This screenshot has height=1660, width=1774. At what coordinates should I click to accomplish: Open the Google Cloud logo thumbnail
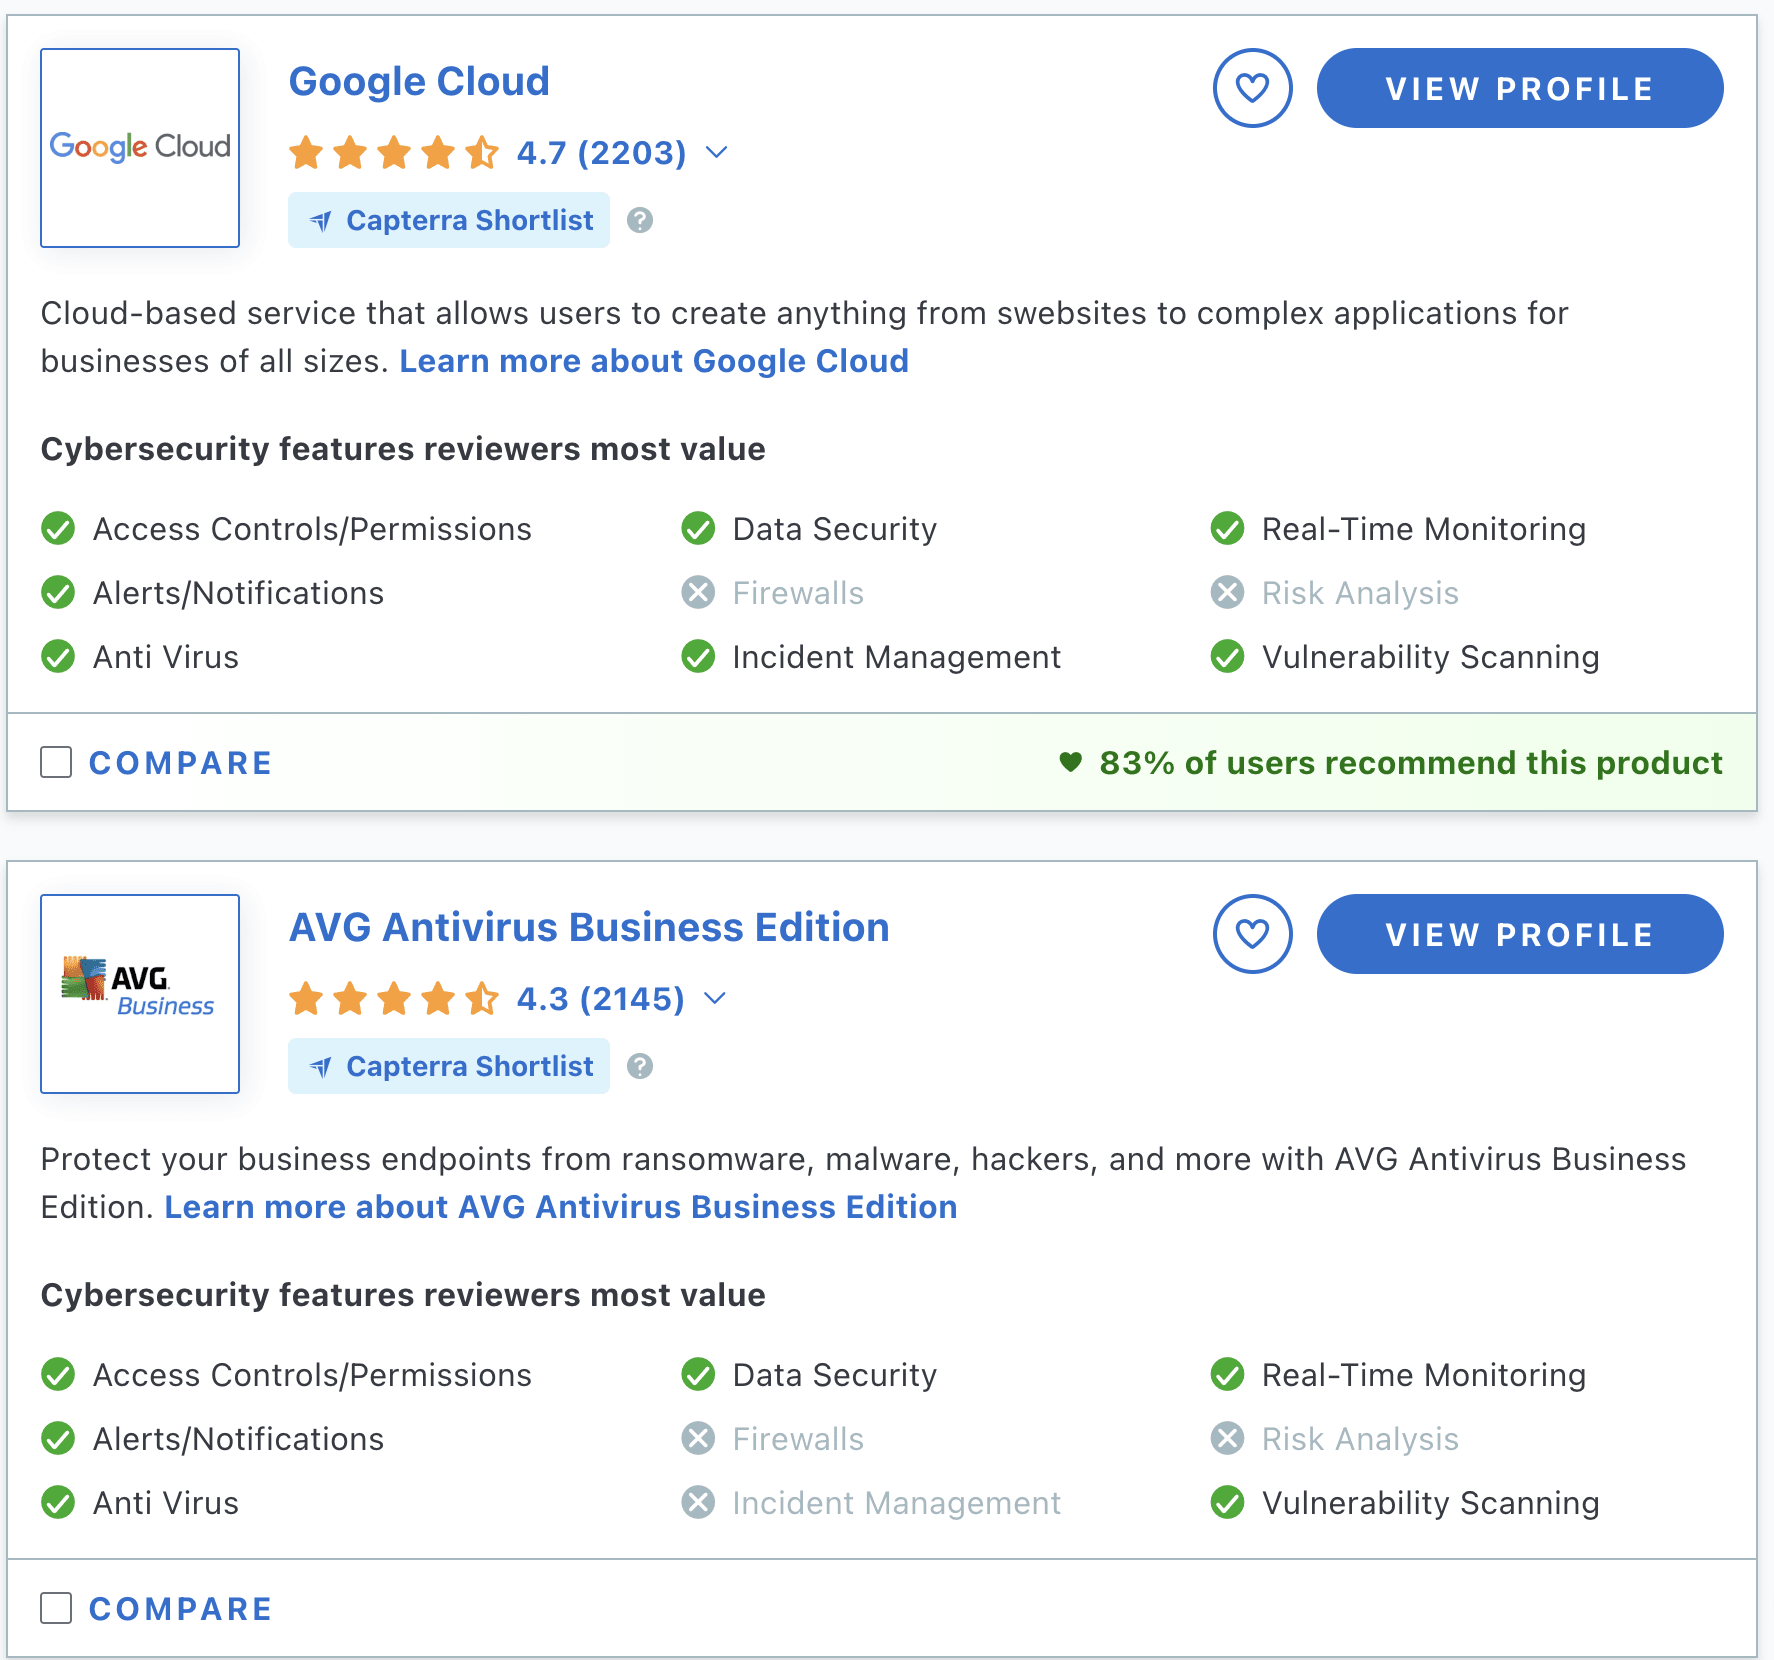click(x=139, y=147)
